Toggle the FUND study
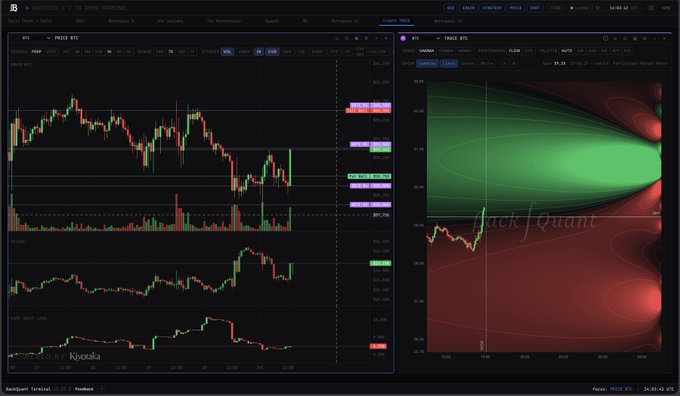 tap(317, 52)
